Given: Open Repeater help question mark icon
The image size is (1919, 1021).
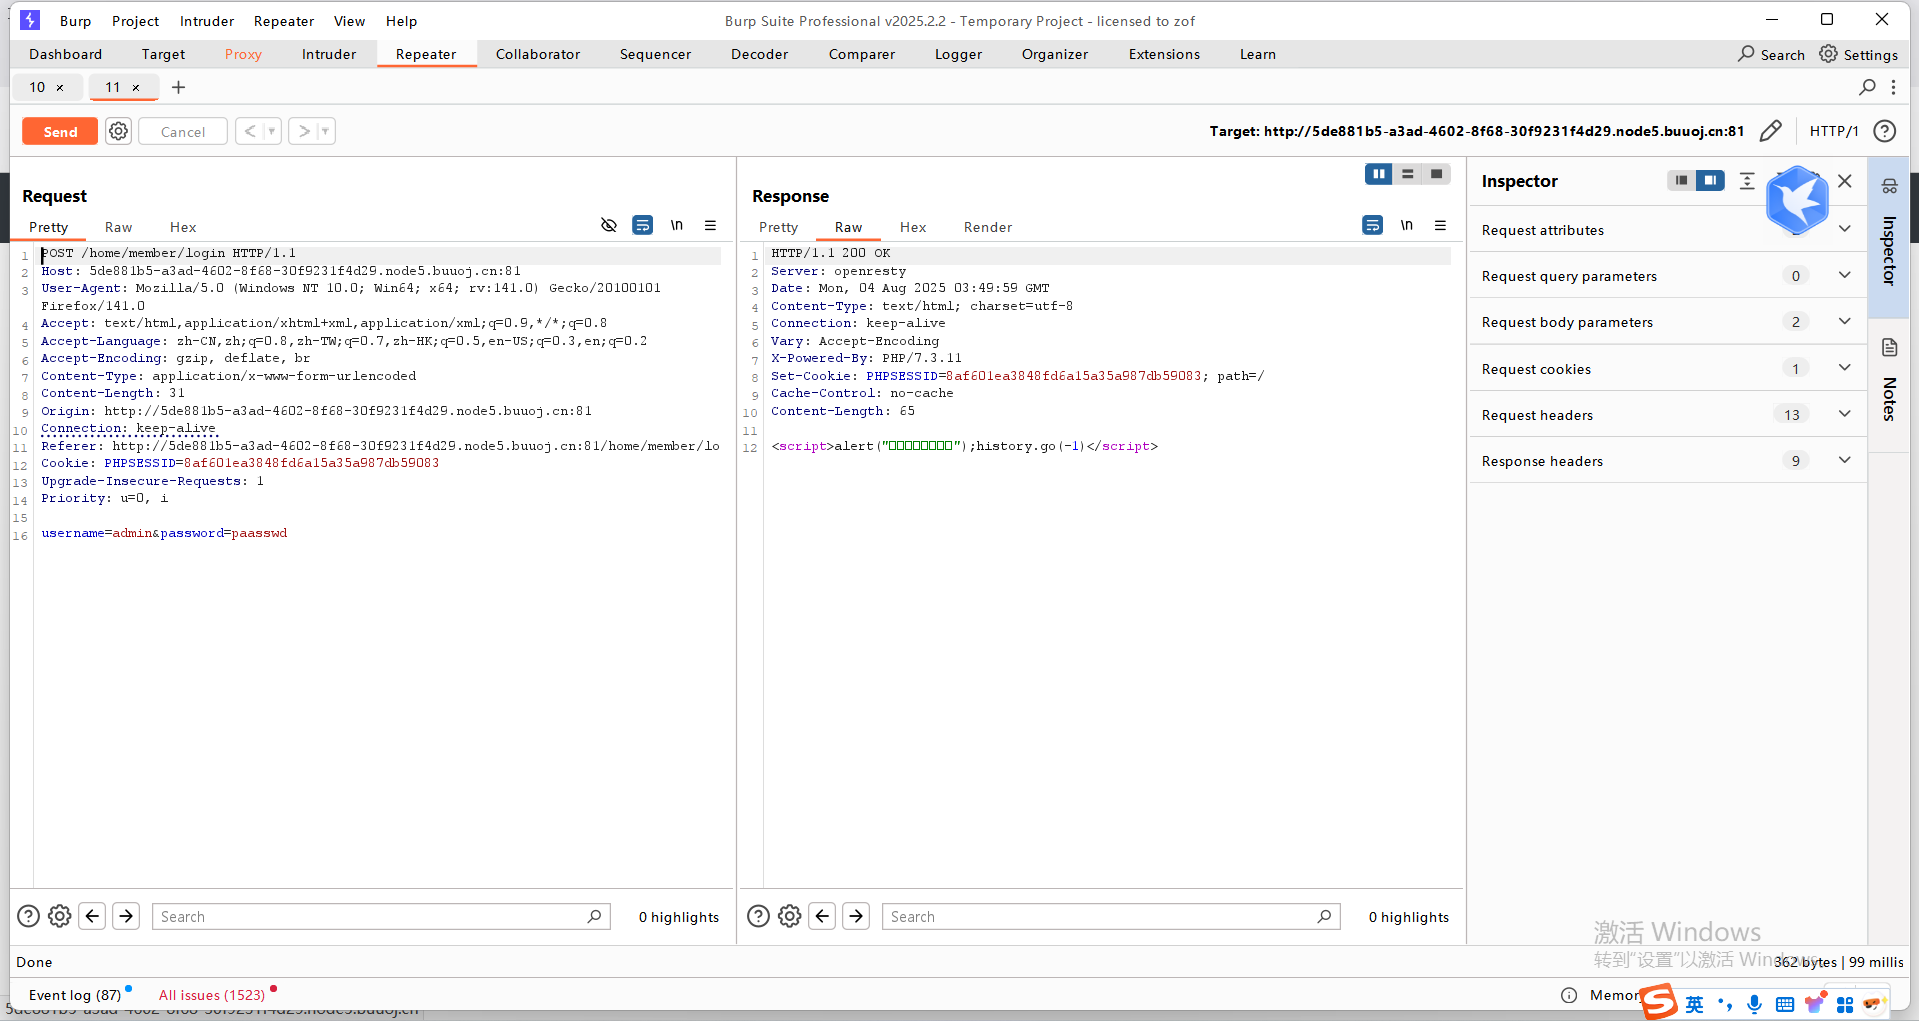Looking at the screenshot, I should pyautogui.click(x=1885, y=131).
